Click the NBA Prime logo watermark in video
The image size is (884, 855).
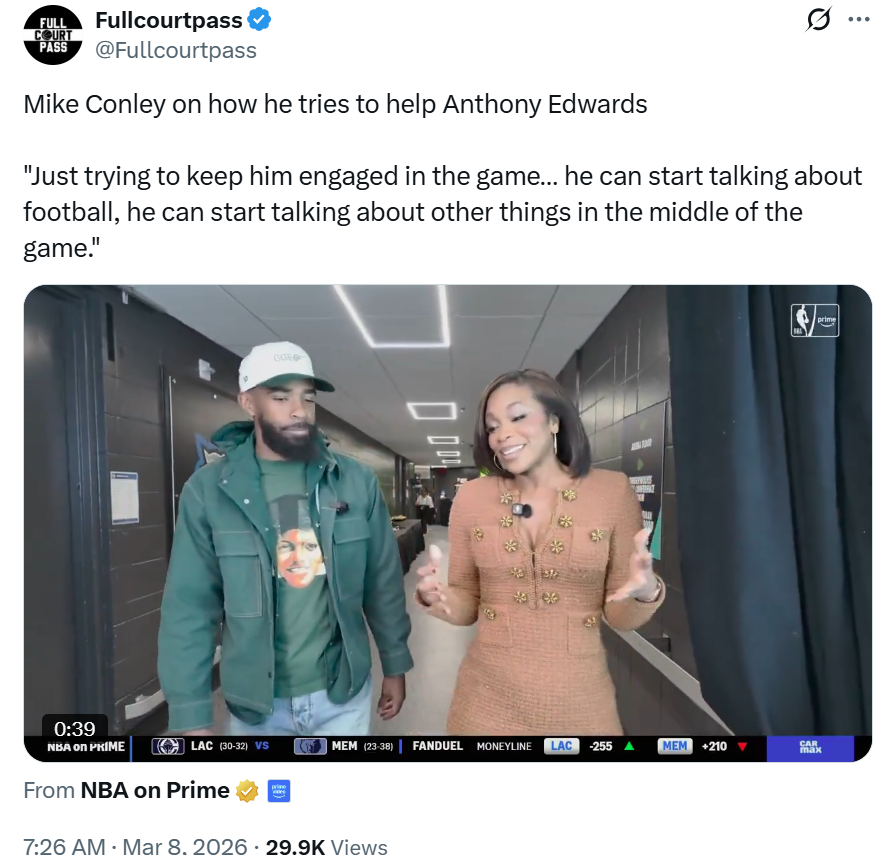pos(815,320)
